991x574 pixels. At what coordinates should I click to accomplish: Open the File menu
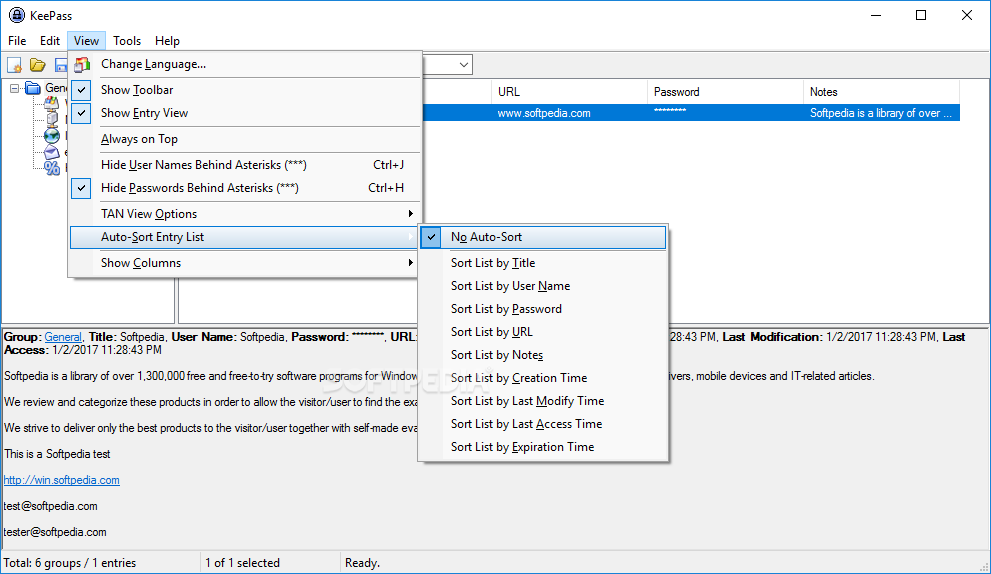17,41
